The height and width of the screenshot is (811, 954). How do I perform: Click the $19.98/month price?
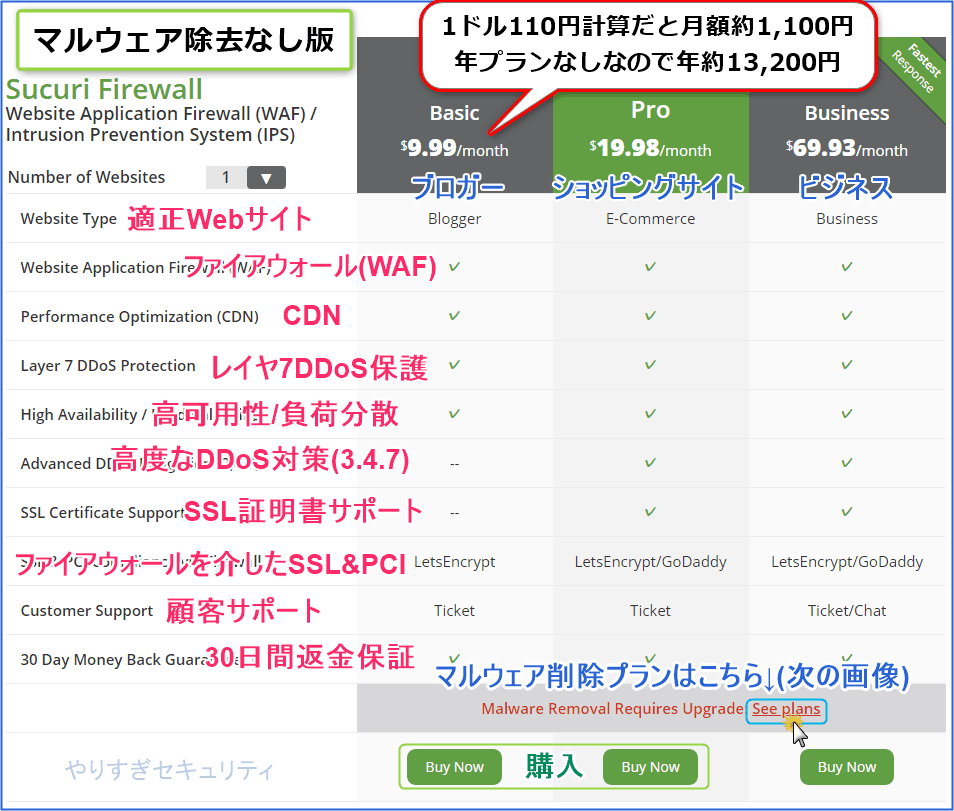pos(650,148)
